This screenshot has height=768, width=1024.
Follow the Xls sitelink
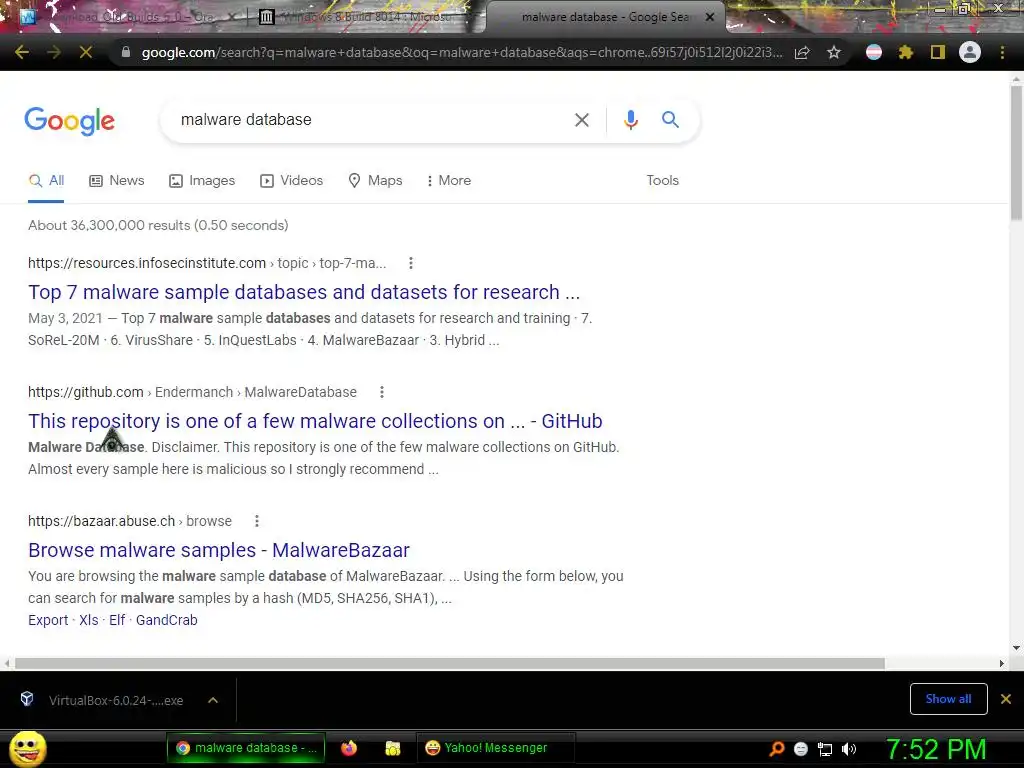coord(89,620)
